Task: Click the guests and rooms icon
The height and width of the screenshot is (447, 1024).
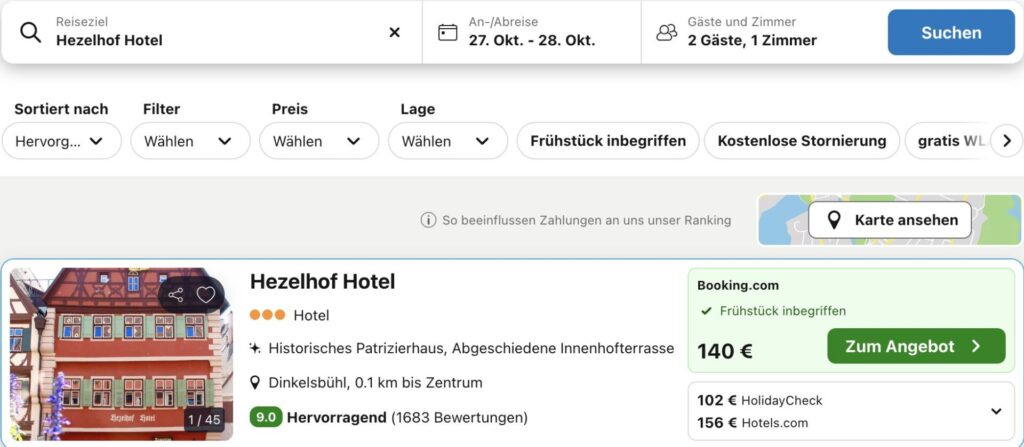Action: click(666, 32)
